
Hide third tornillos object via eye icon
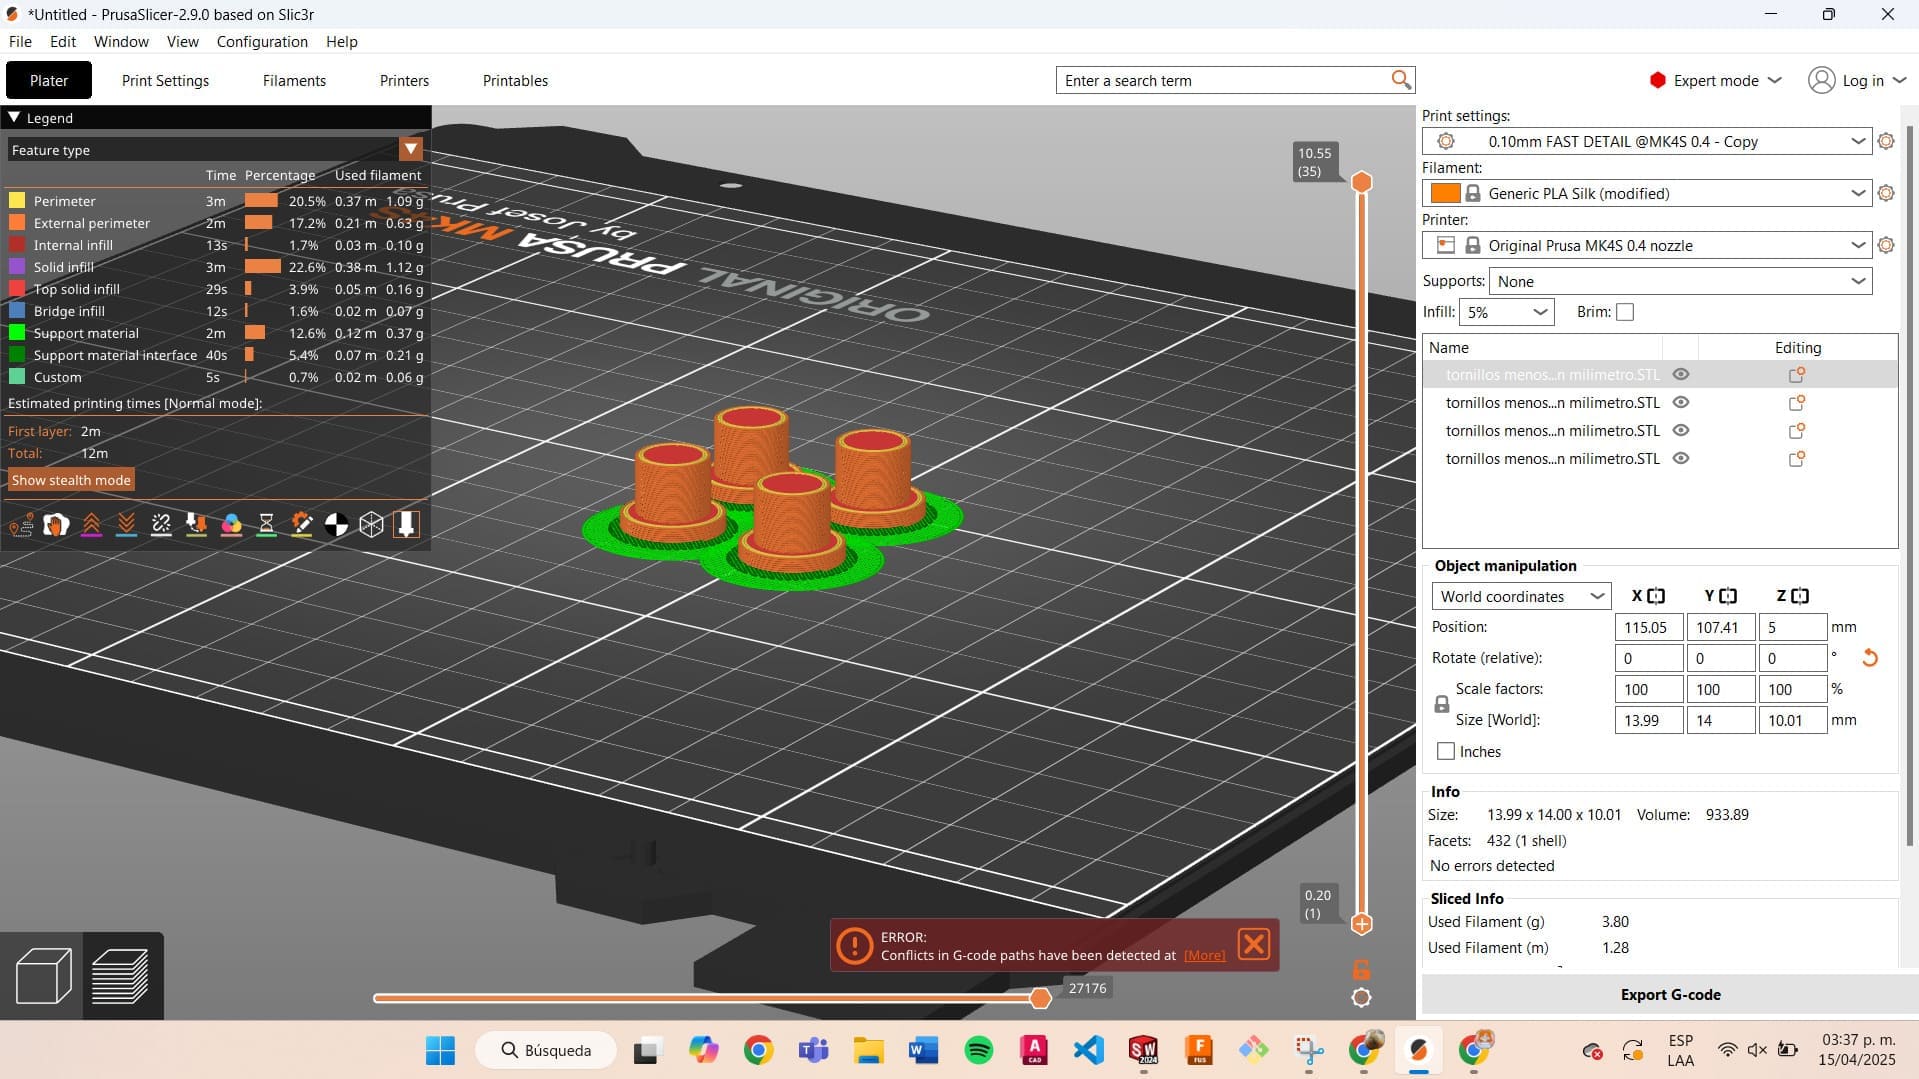1681,431
